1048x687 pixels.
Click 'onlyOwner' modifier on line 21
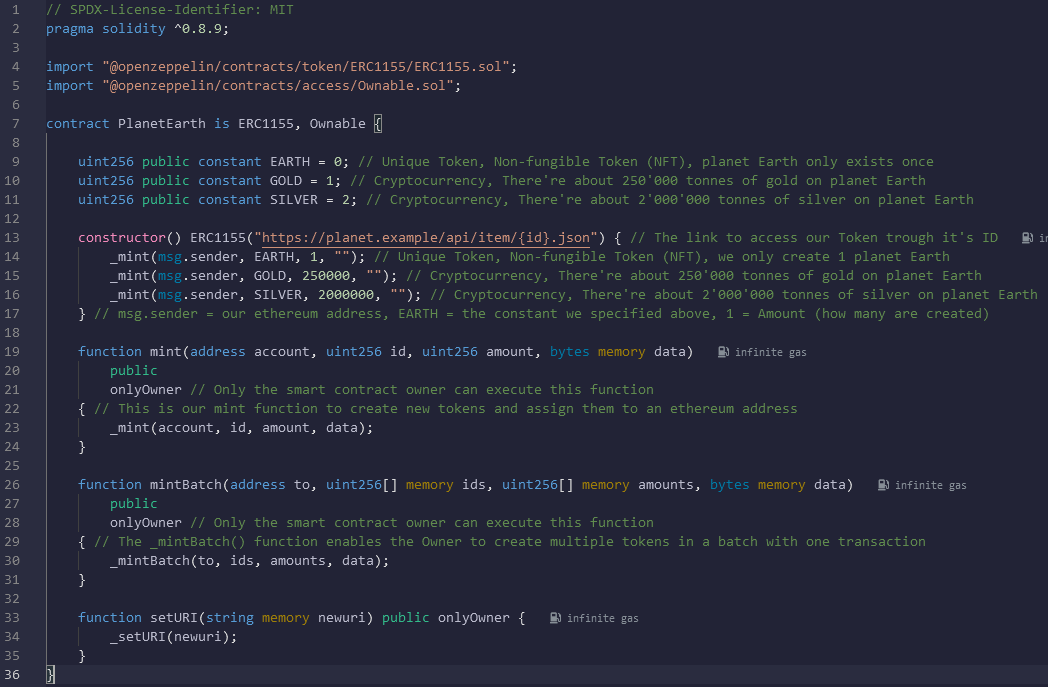point(146,390)
